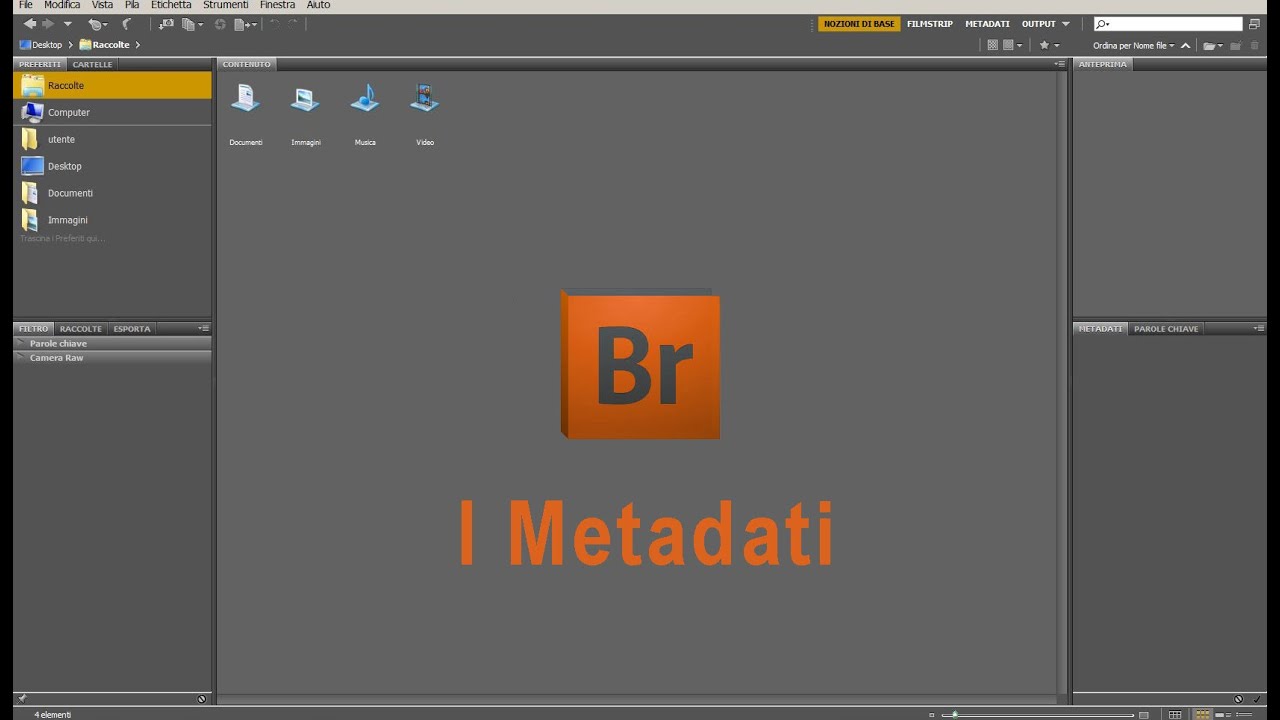Click the delete trash icon
This screenshot has height=720, width=1280.
point(1254,45)
